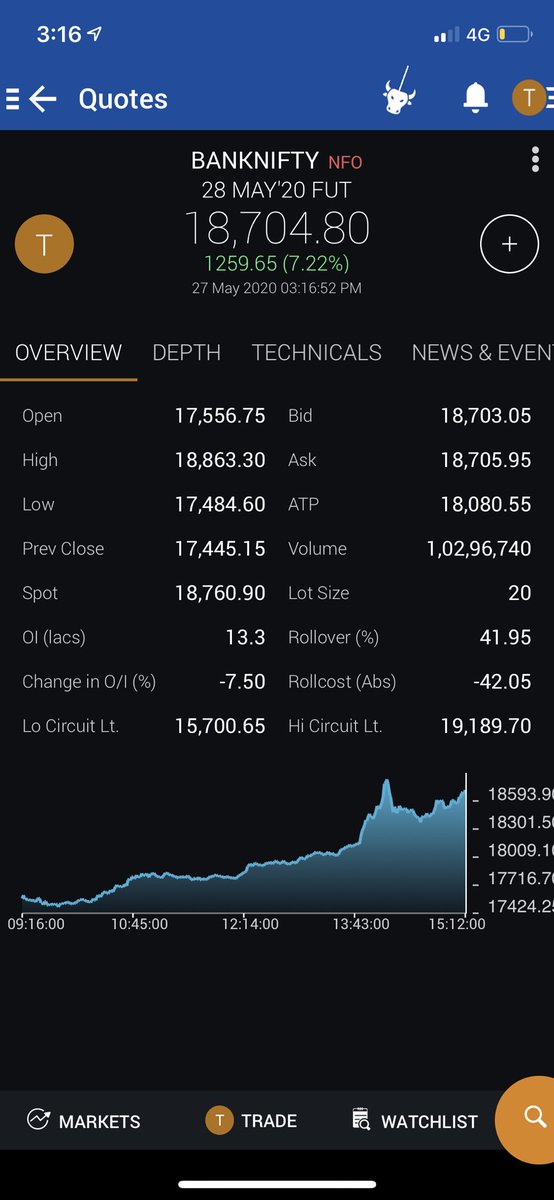Add BANKNIFTY to watchlist with plus button
The image size is (554, 1200).
[509, 243]
